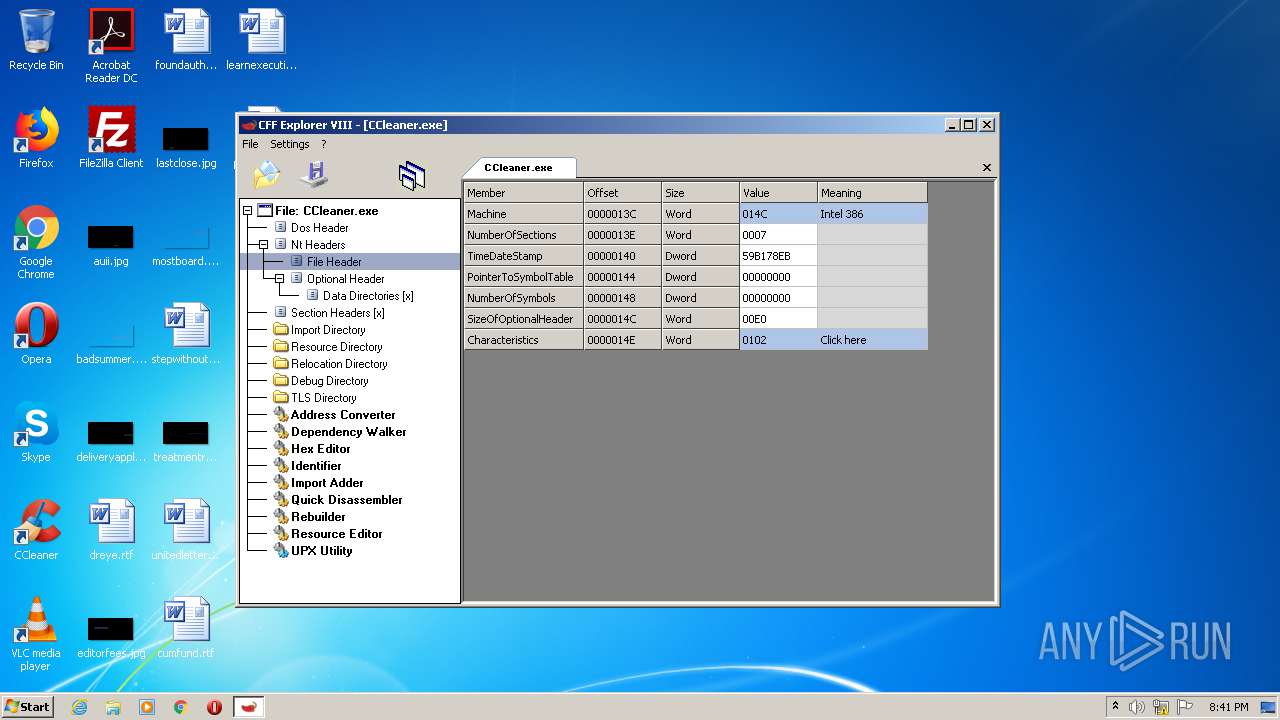Click the 'Click here' Characteristics cell
Image resolution: width=1280 pixels, height=720 pixels.
click(x=872, y=340)
